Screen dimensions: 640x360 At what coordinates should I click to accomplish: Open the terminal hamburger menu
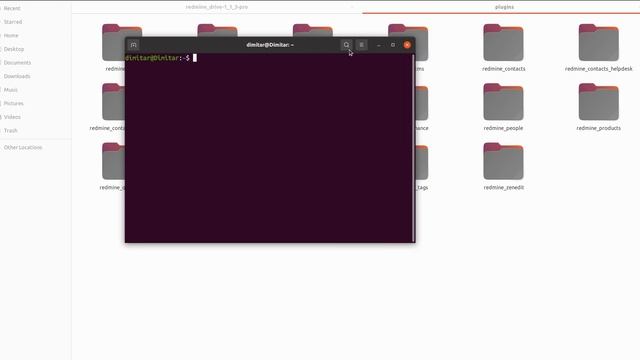(x=362, y=45)
